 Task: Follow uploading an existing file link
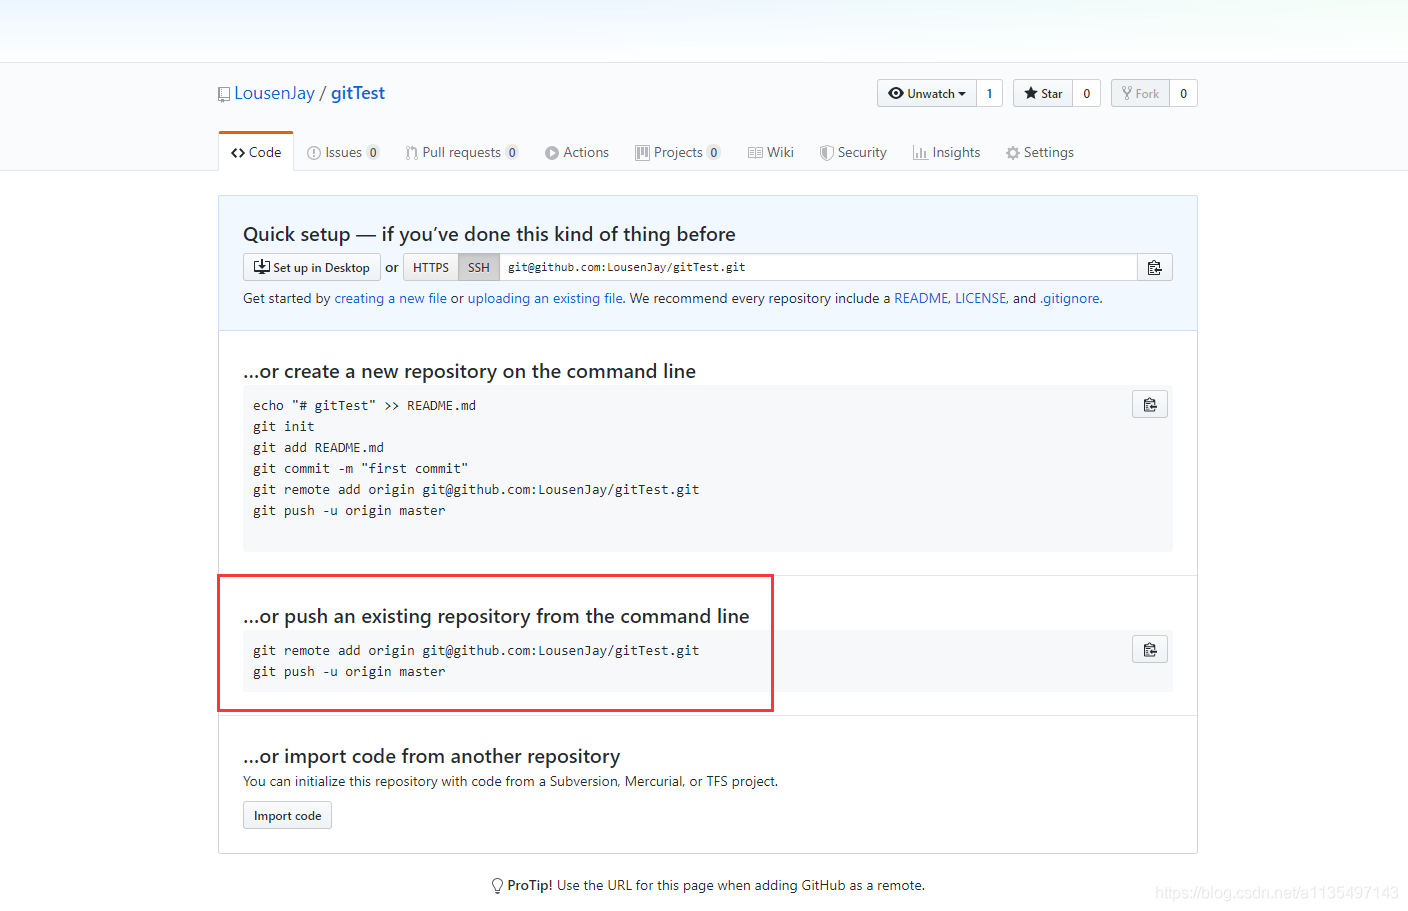click(545, 298)
